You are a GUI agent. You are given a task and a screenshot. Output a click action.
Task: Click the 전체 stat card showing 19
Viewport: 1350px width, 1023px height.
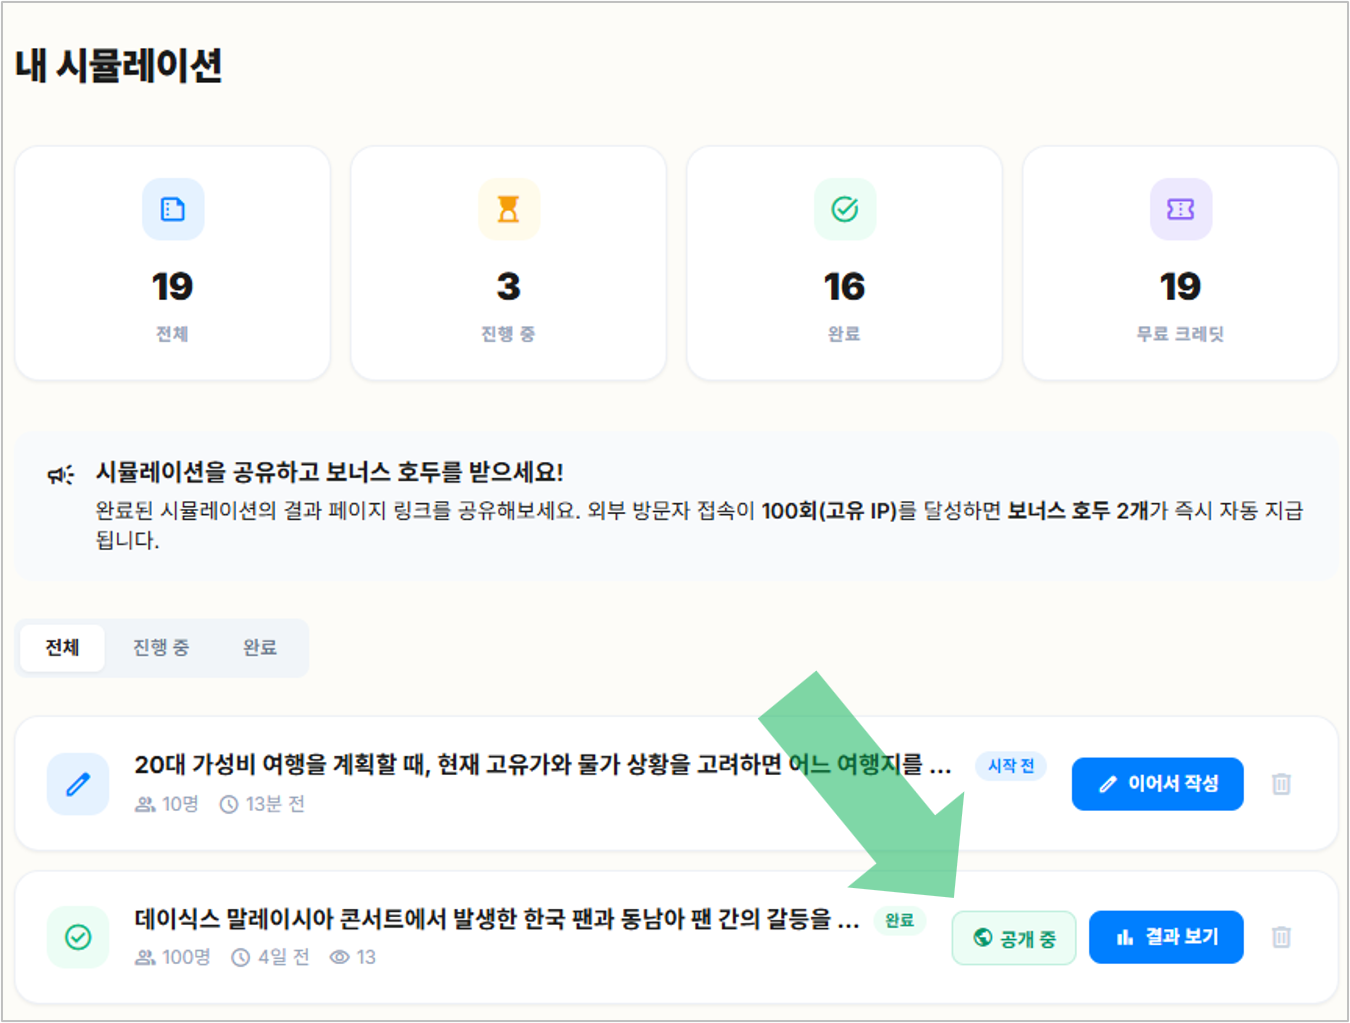pyautogui.click(x=173, y=263)
